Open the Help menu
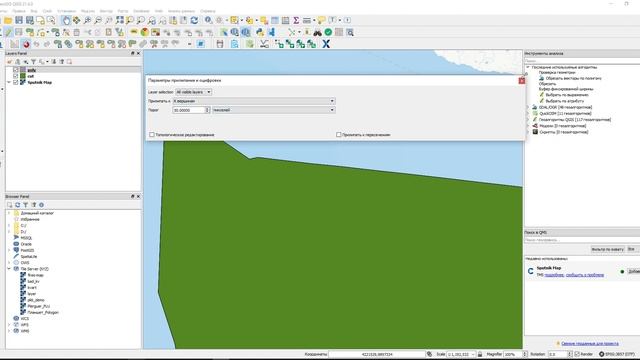The height and width of the screenshot is (360, 640). (208, 11)
